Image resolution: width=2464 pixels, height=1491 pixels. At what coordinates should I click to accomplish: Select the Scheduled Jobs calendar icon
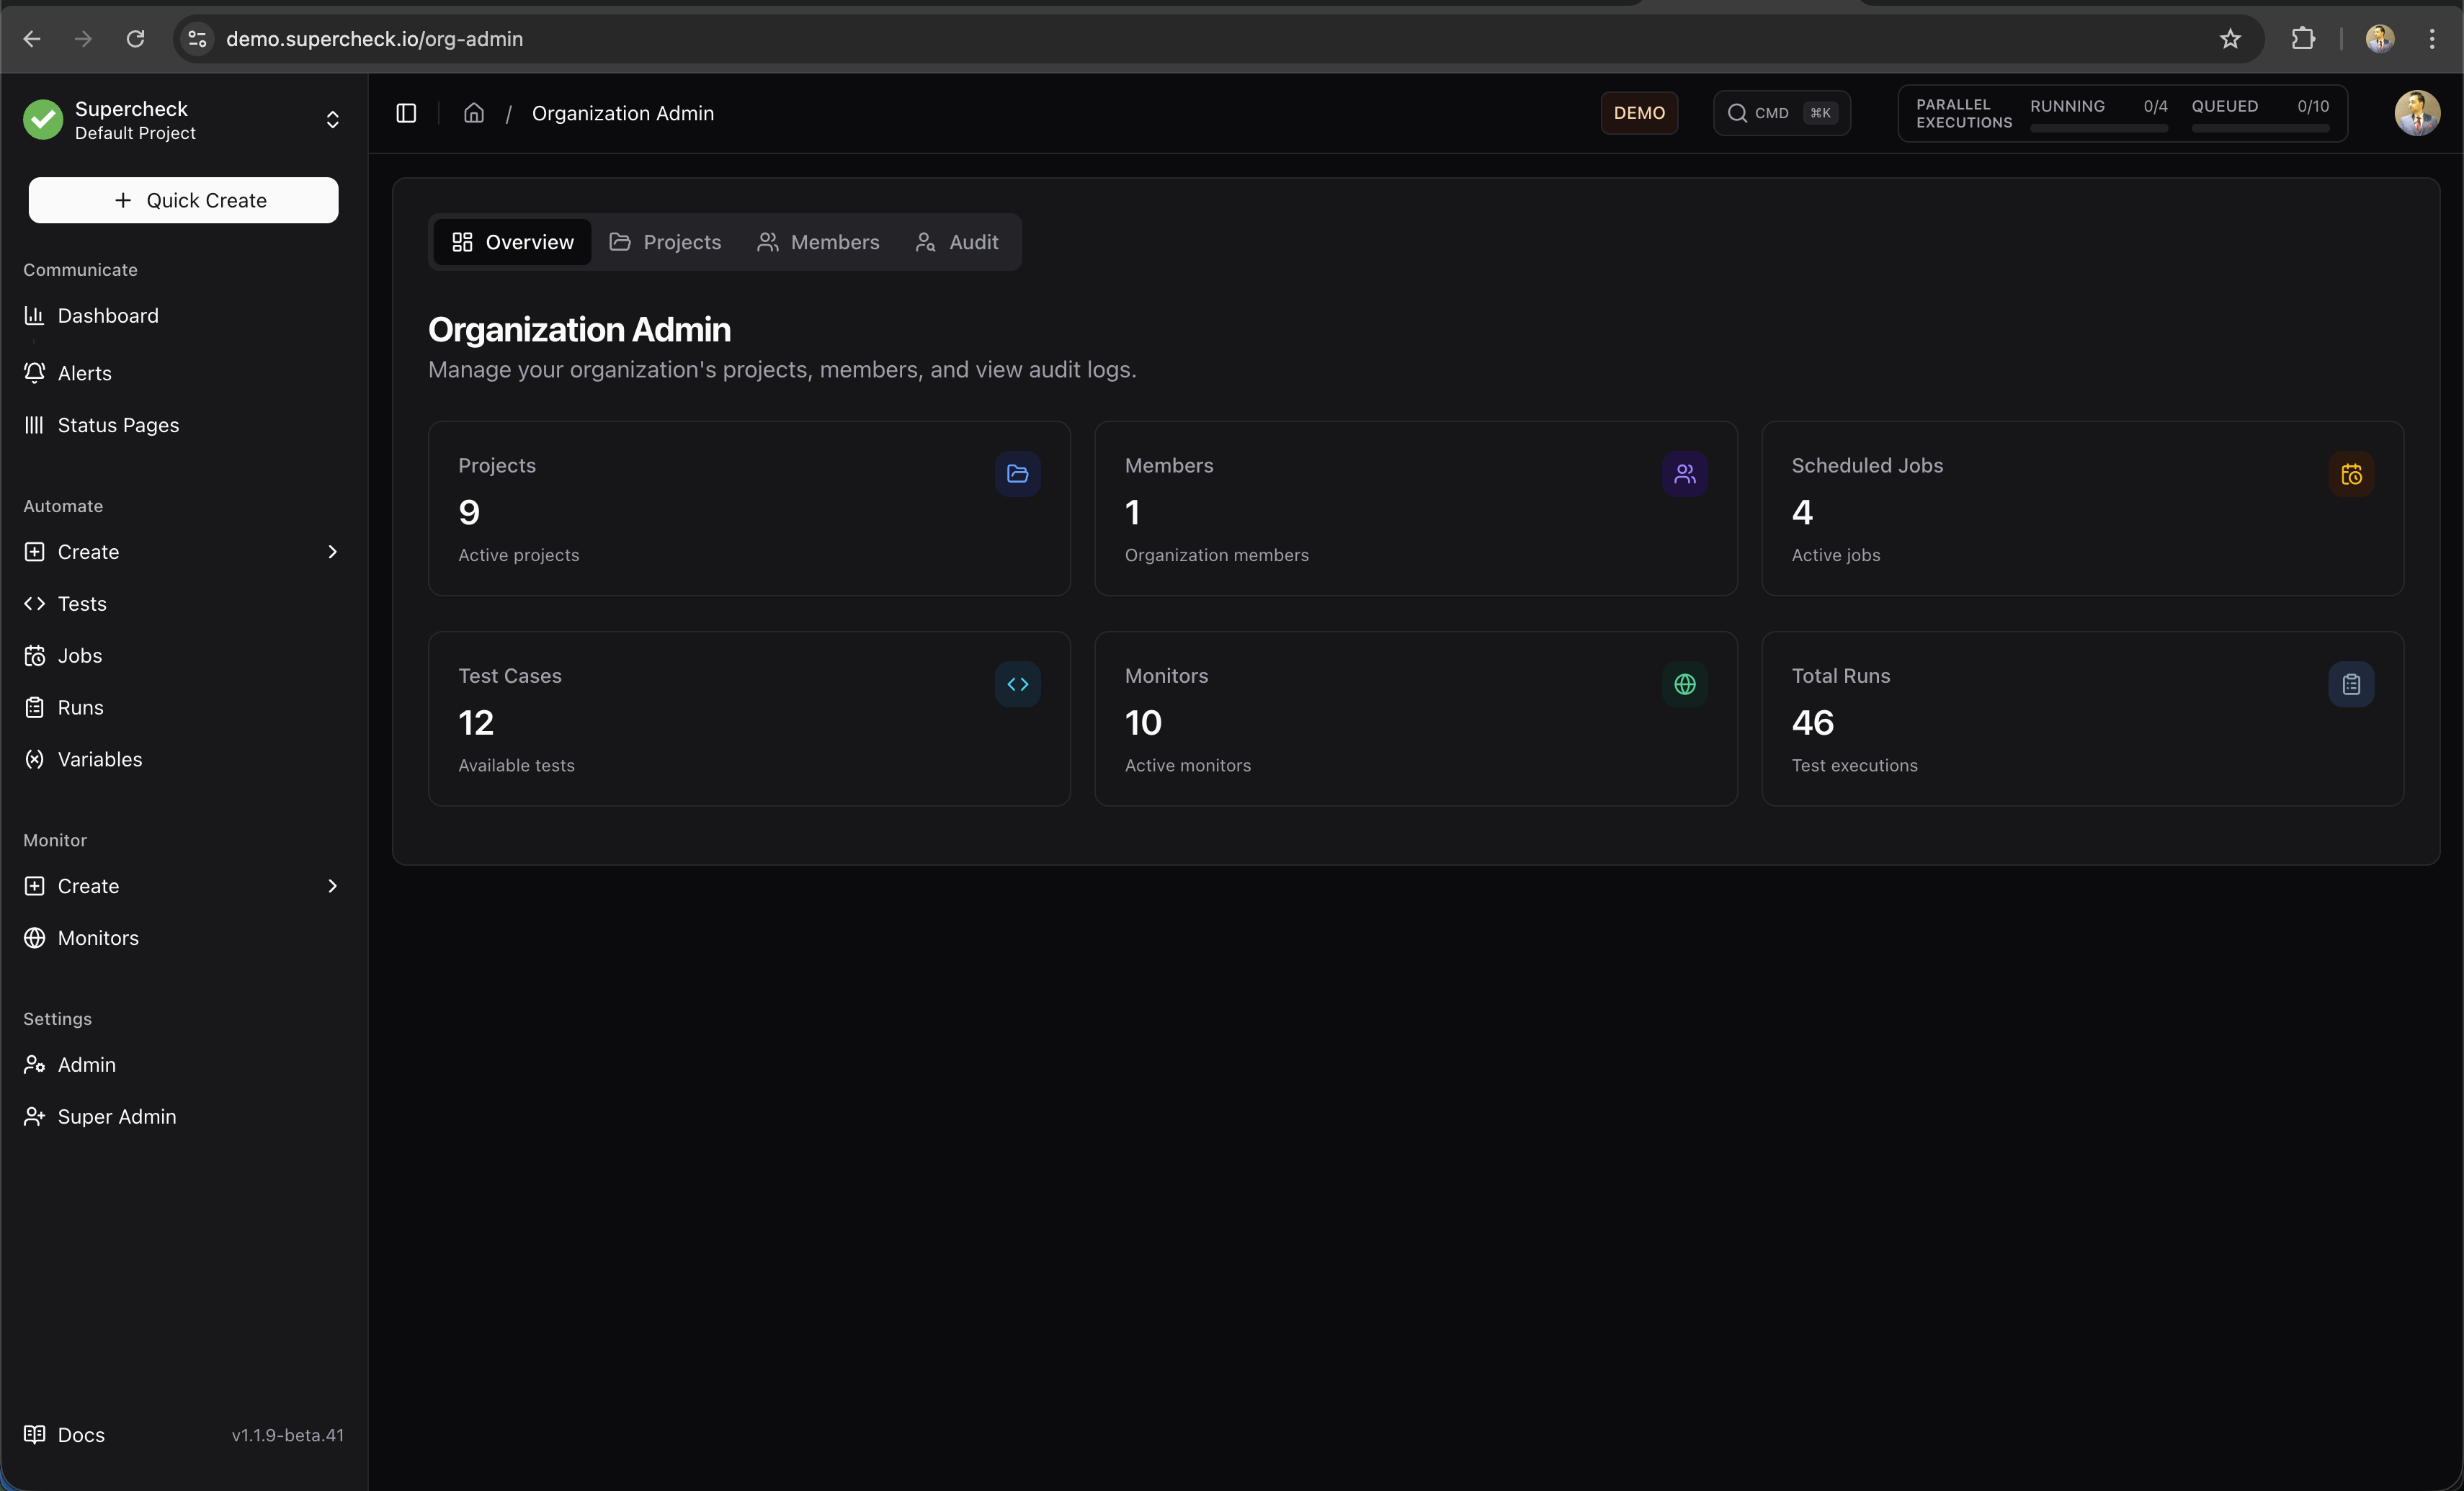(2352, 474)
